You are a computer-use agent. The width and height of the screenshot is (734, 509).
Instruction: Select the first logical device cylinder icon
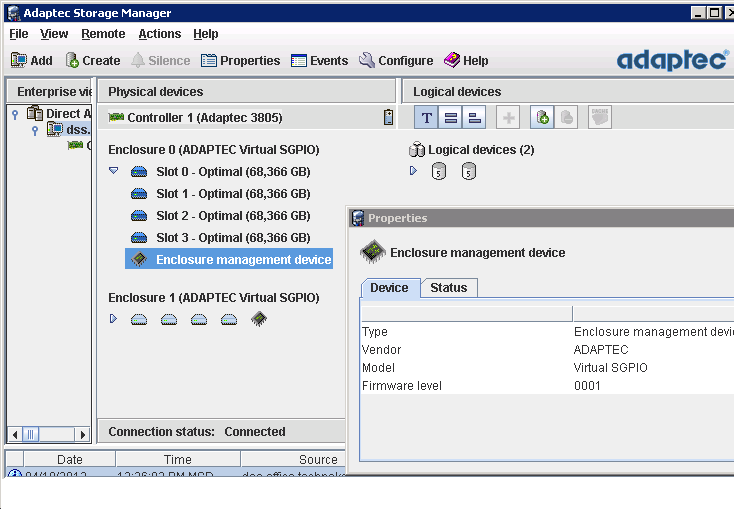click(439, 171)
